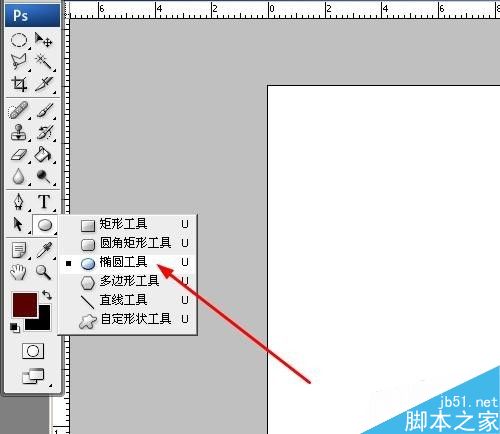Select the Notes tool
The image size is (500, 434).
(19, 250)
